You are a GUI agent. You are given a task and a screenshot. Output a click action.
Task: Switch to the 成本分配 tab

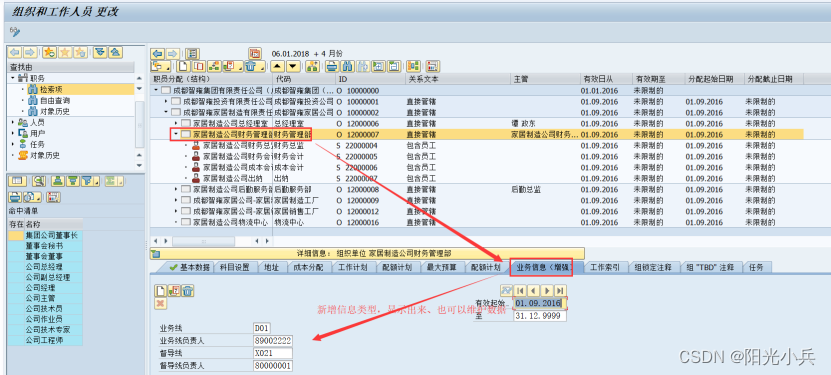click(x=308, y=267)
